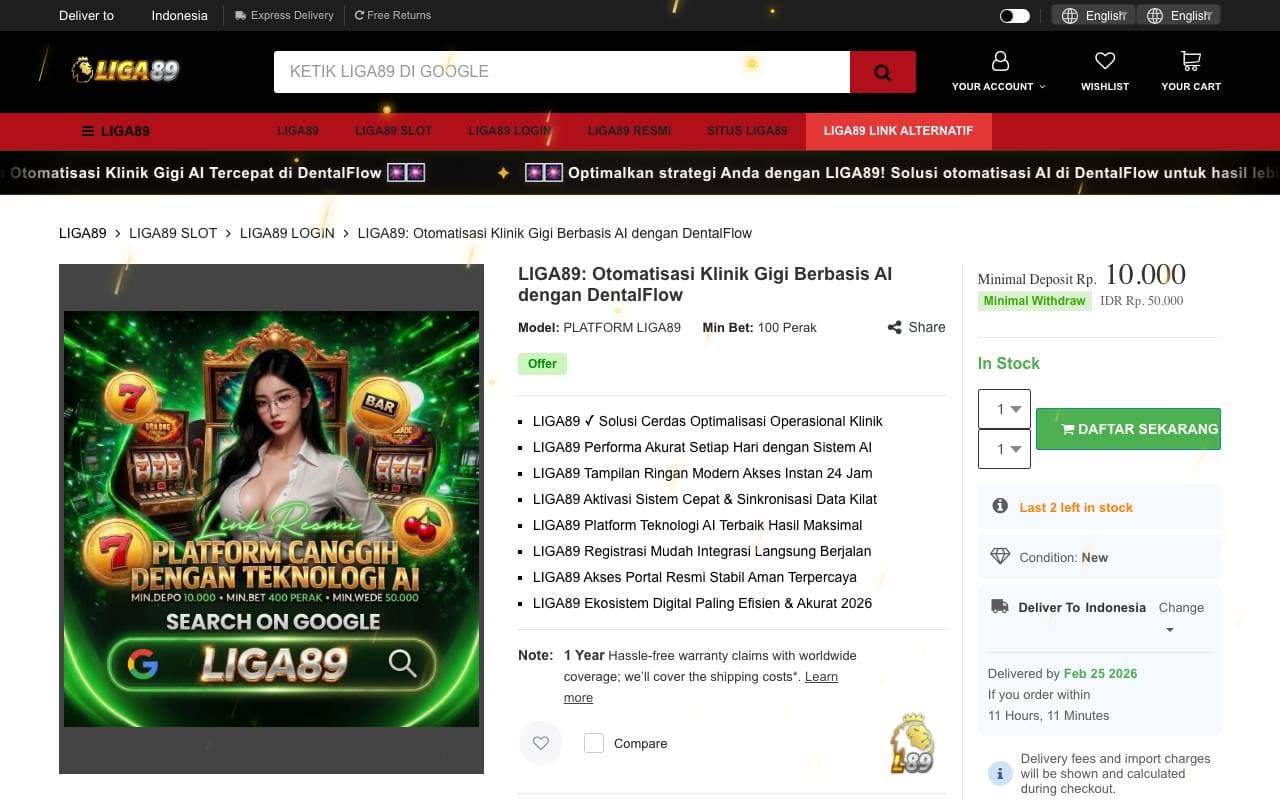Click the info icon beside Last 2 left

(x=1000, y=506)
